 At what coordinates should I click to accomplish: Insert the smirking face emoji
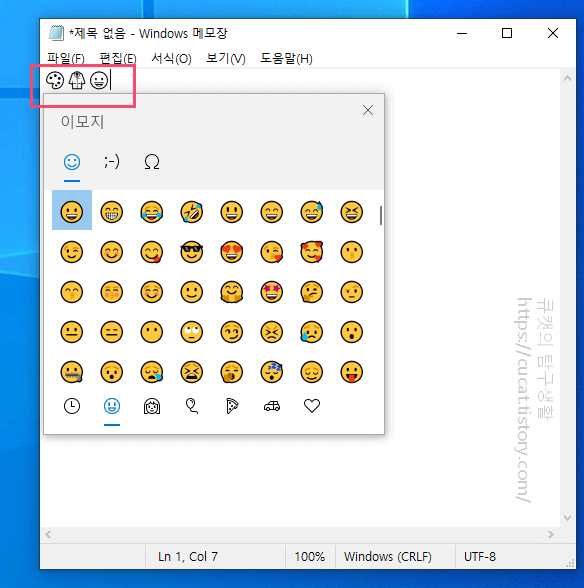coord(232,332)
